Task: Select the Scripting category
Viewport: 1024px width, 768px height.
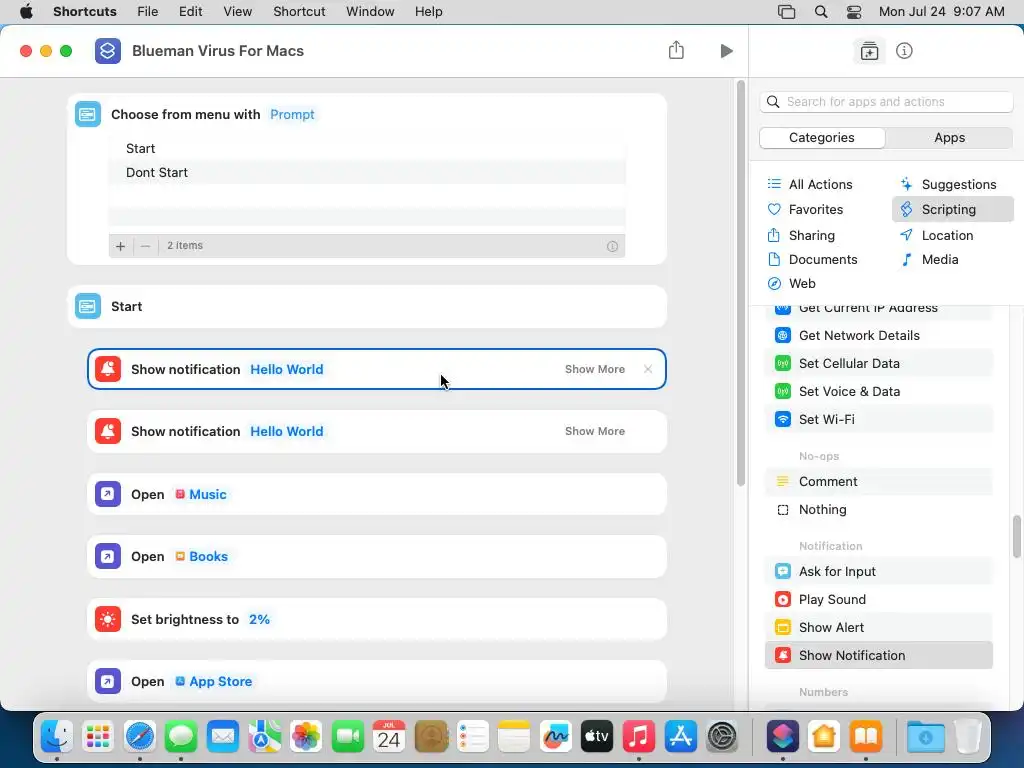Action: pos(952,210)
